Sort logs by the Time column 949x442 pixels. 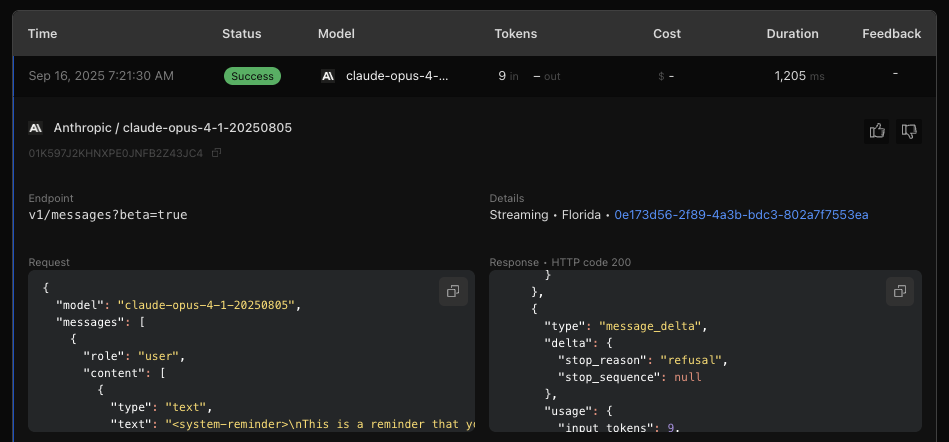tap(43, 34)
